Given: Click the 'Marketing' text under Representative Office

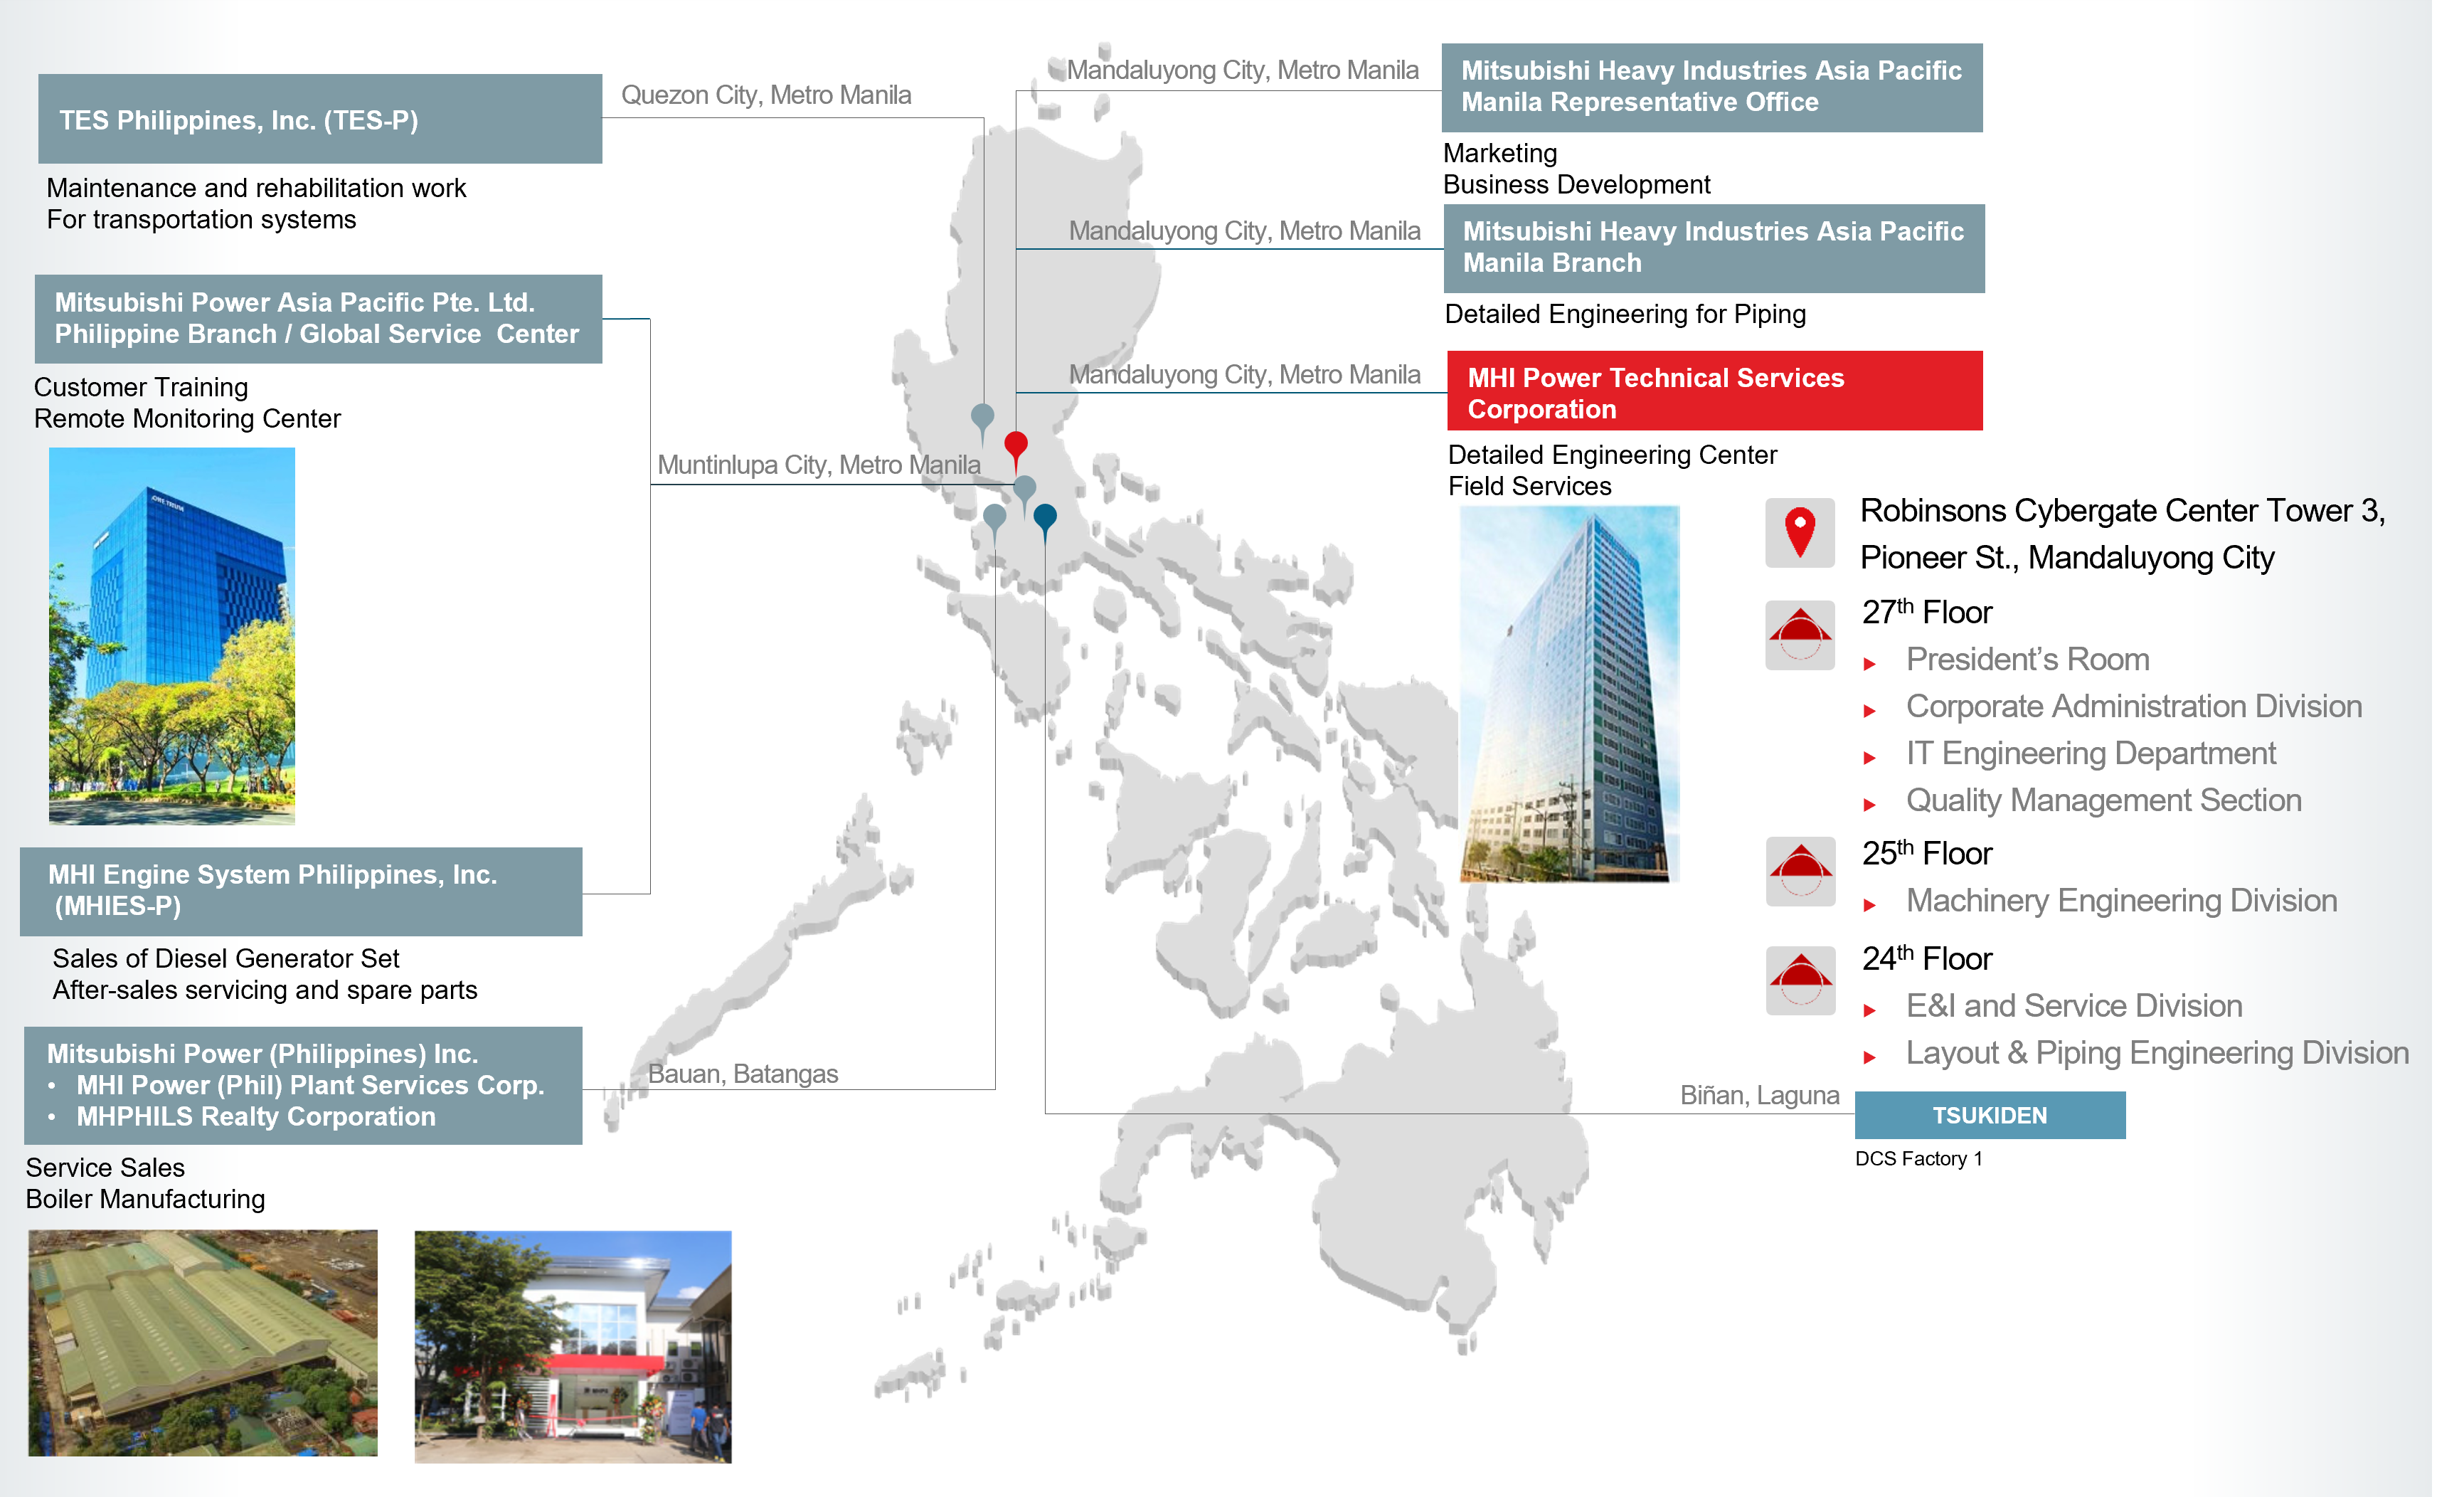Looking at the screenshot, I should coord(1500,154).
